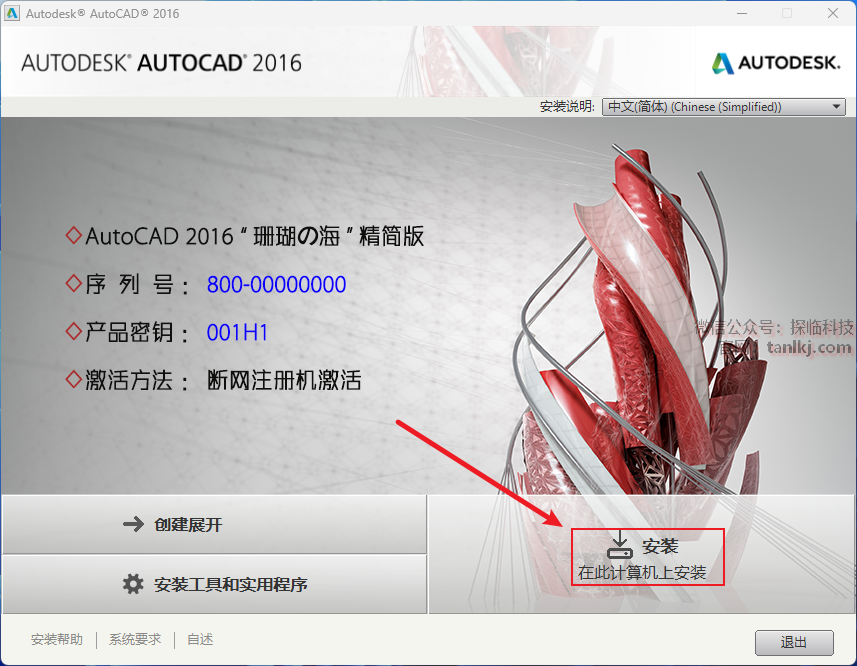Click the 安装说明 label text
The height and width of the screenshot is (666, 857).
coord(567,107)
